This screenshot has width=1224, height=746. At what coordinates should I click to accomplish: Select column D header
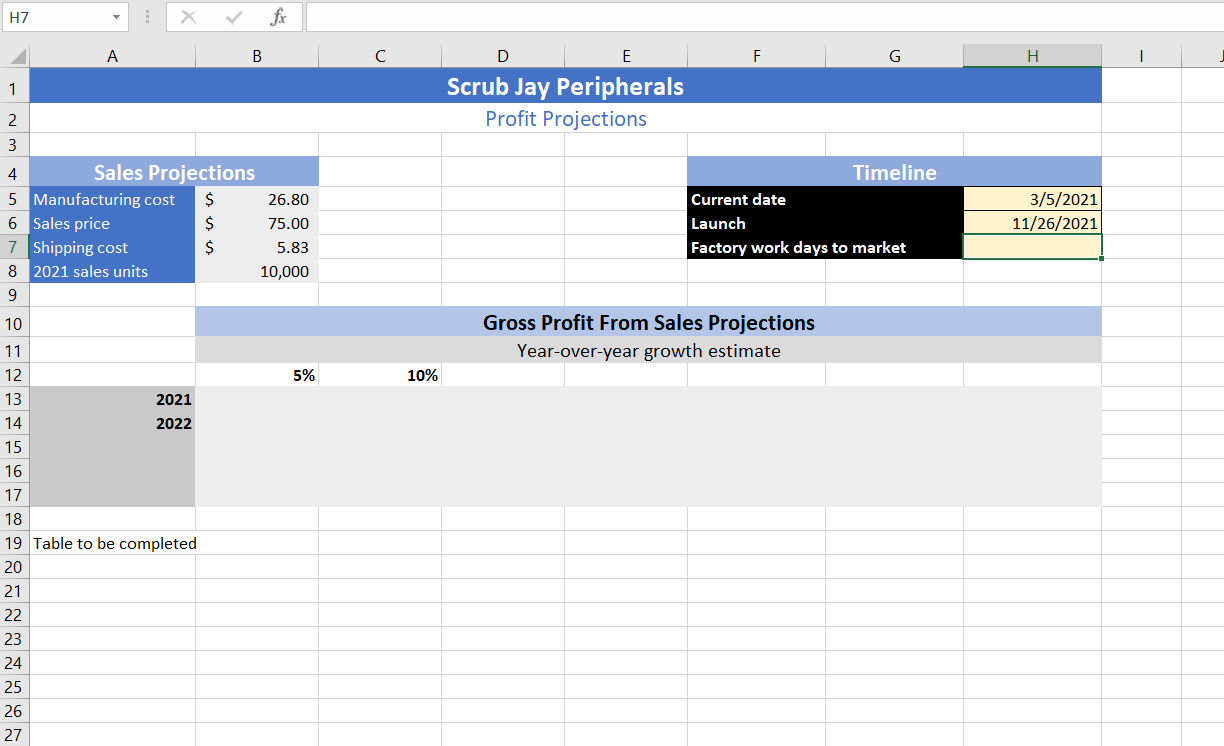pos(503,57)
